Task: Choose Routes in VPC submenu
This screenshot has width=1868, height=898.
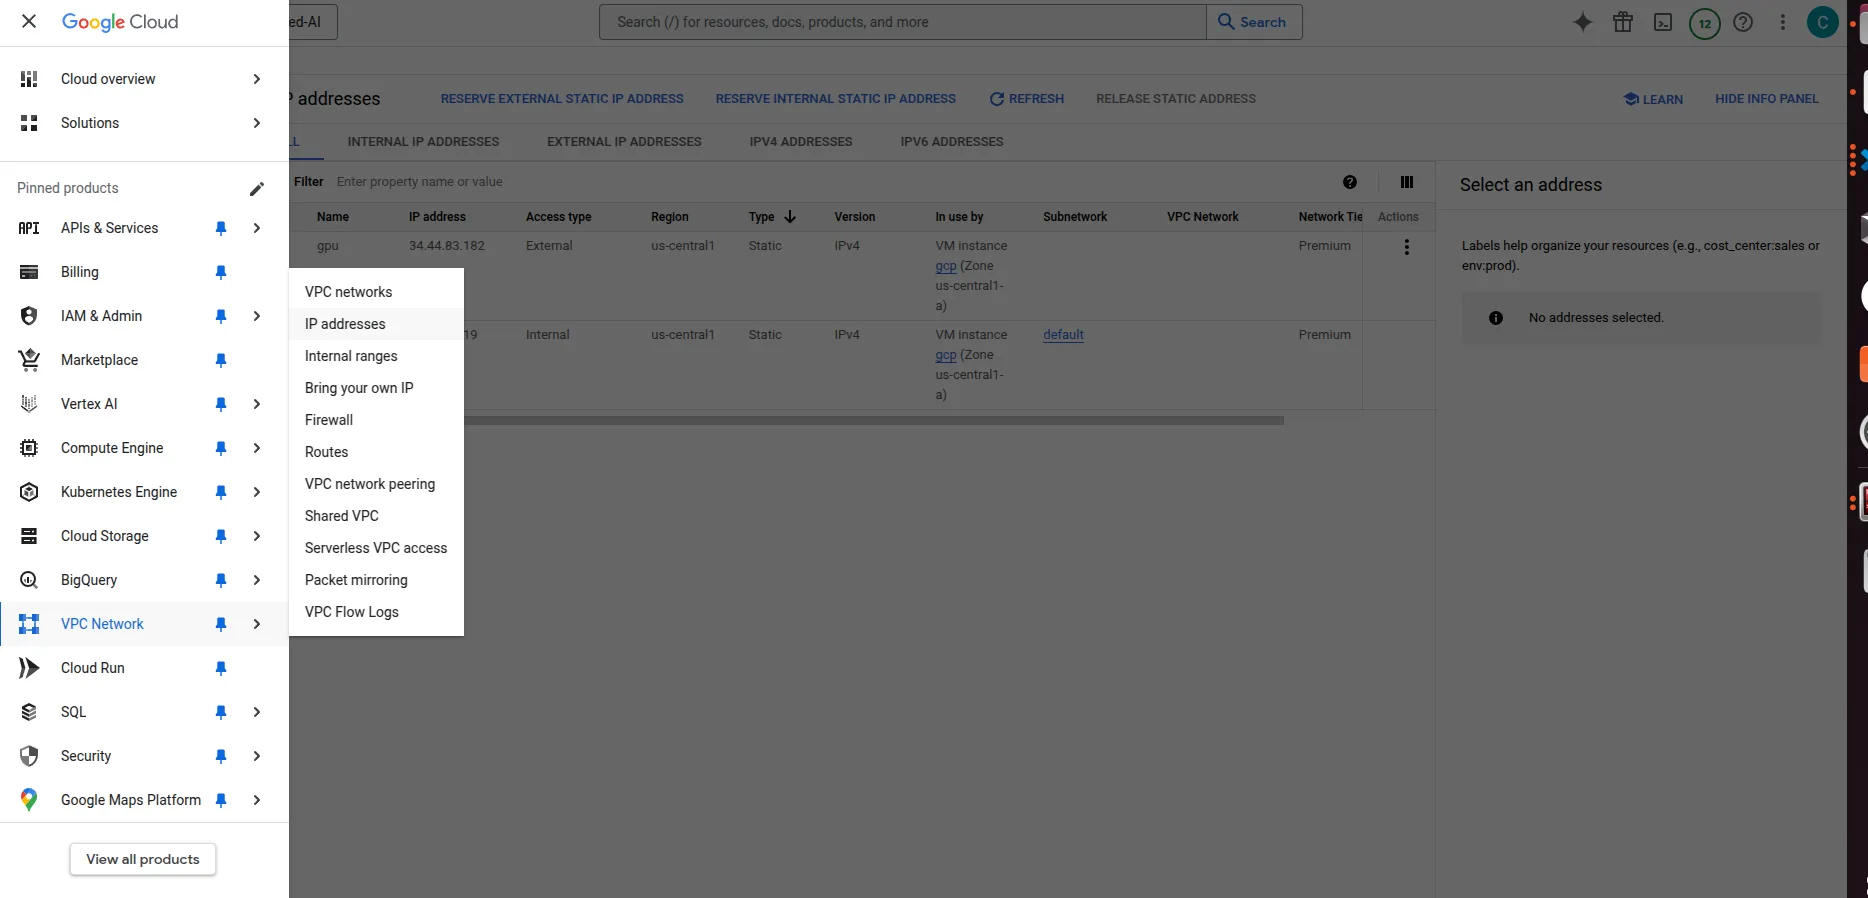Action: (x=376, y=452)
